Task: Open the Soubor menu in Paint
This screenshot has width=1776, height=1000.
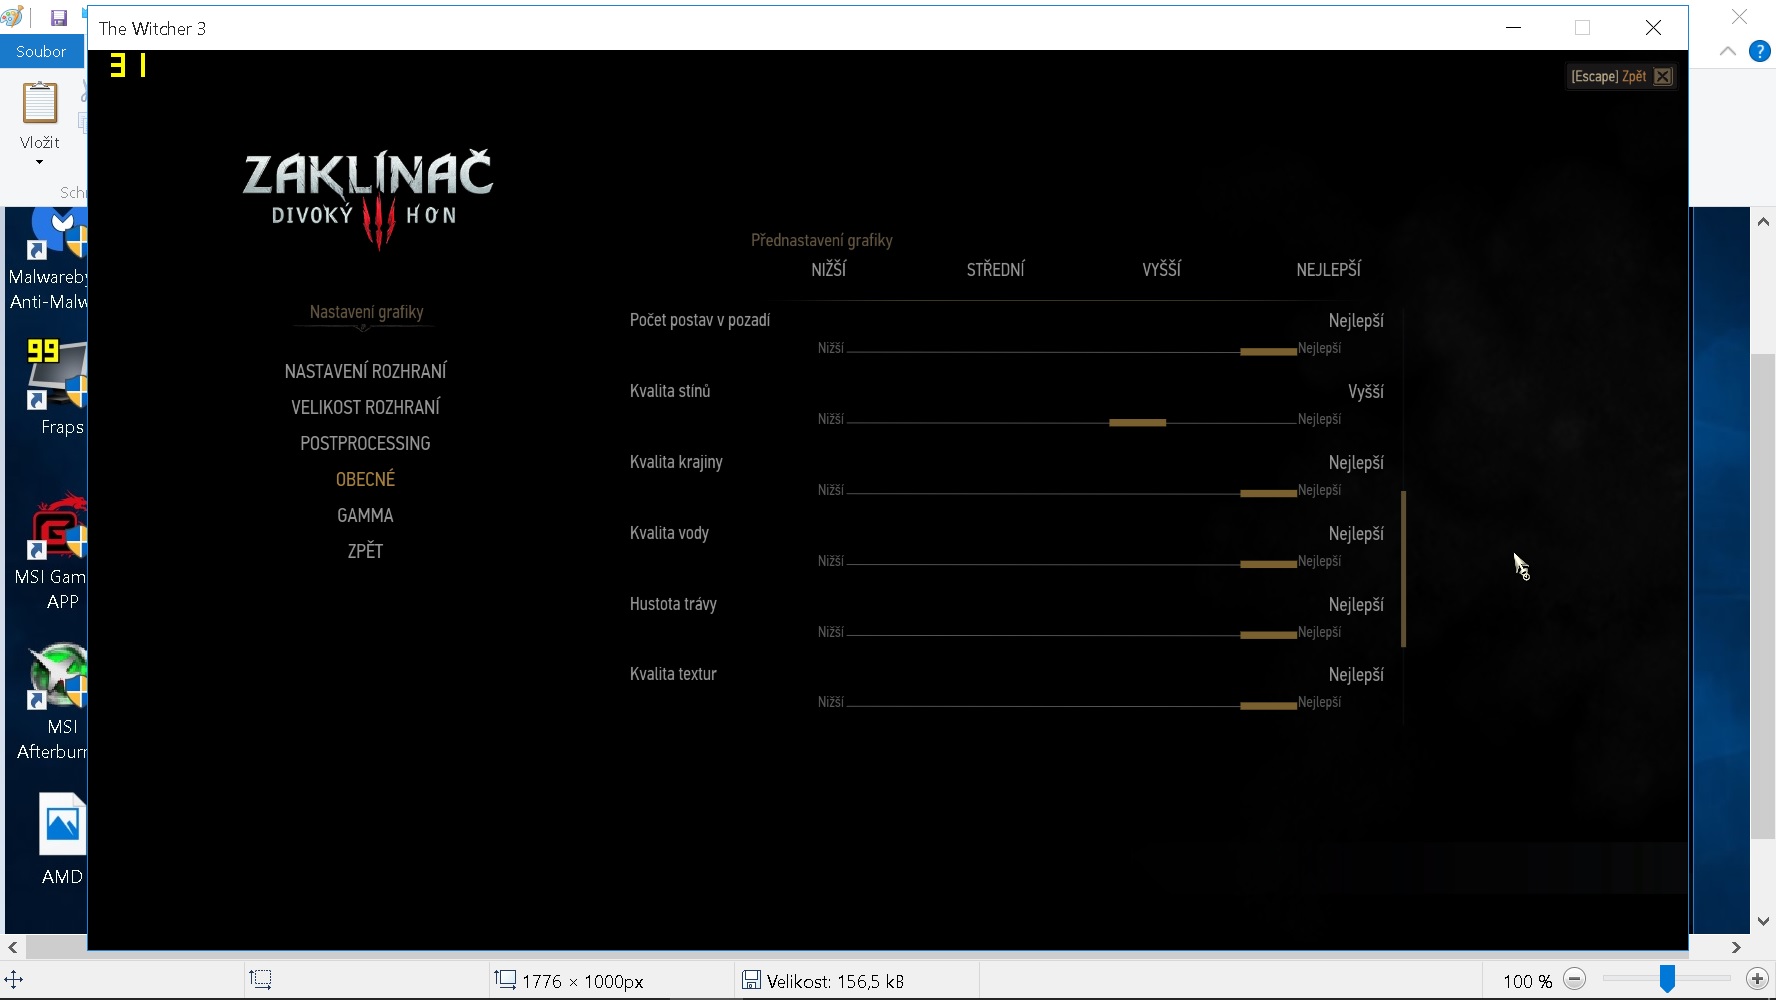Action: (x=41, y=52)
